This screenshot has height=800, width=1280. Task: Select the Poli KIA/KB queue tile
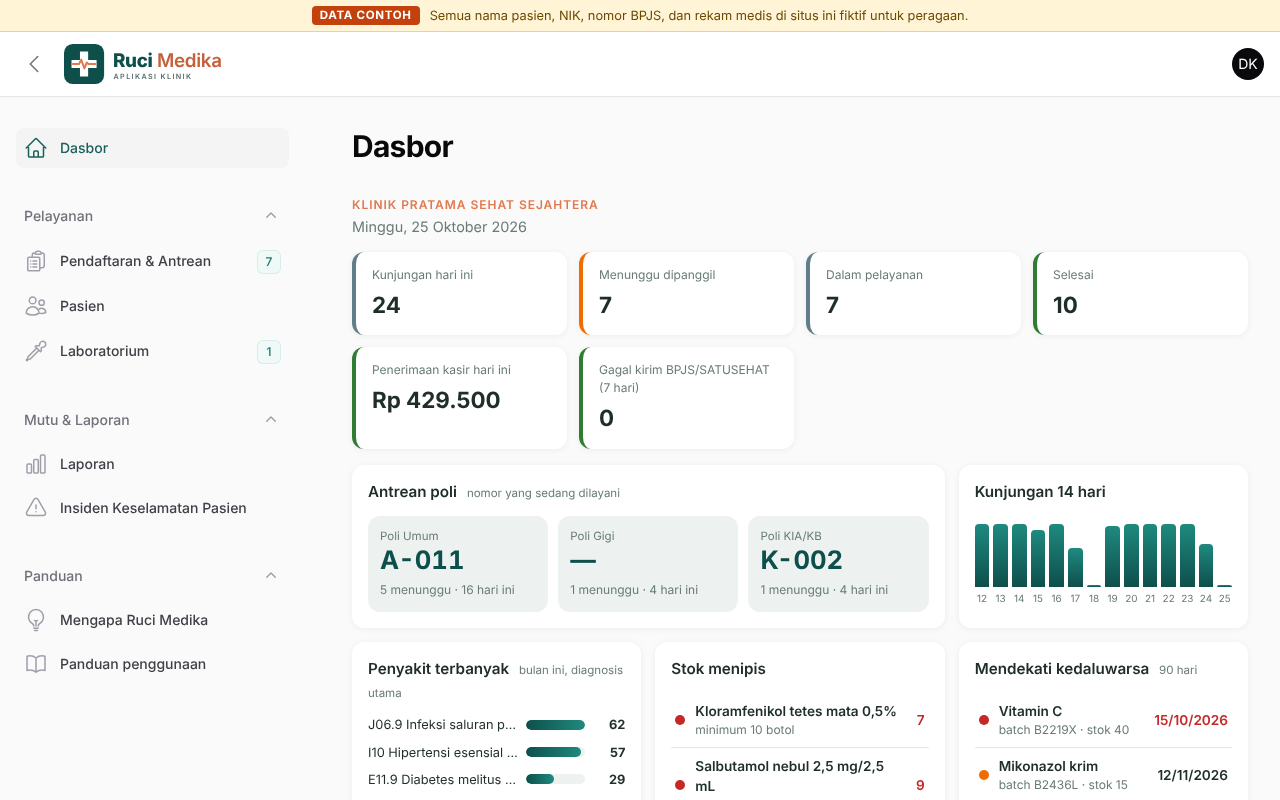tap(838, 564)
